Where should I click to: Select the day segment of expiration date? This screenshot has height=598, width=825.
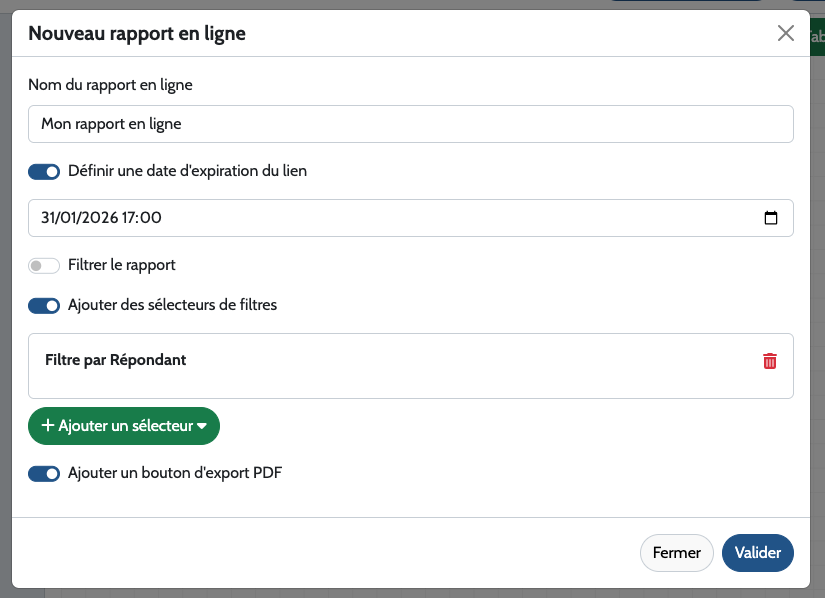tap(50, 218)
